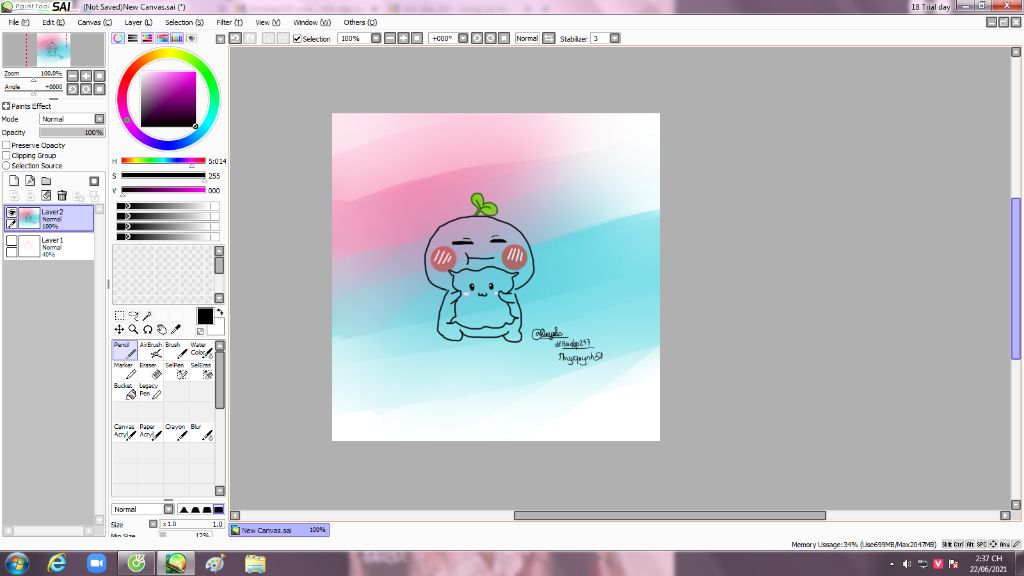Select the Blur tool
This screenshot has width=1024, height=576.
point(201,432)
